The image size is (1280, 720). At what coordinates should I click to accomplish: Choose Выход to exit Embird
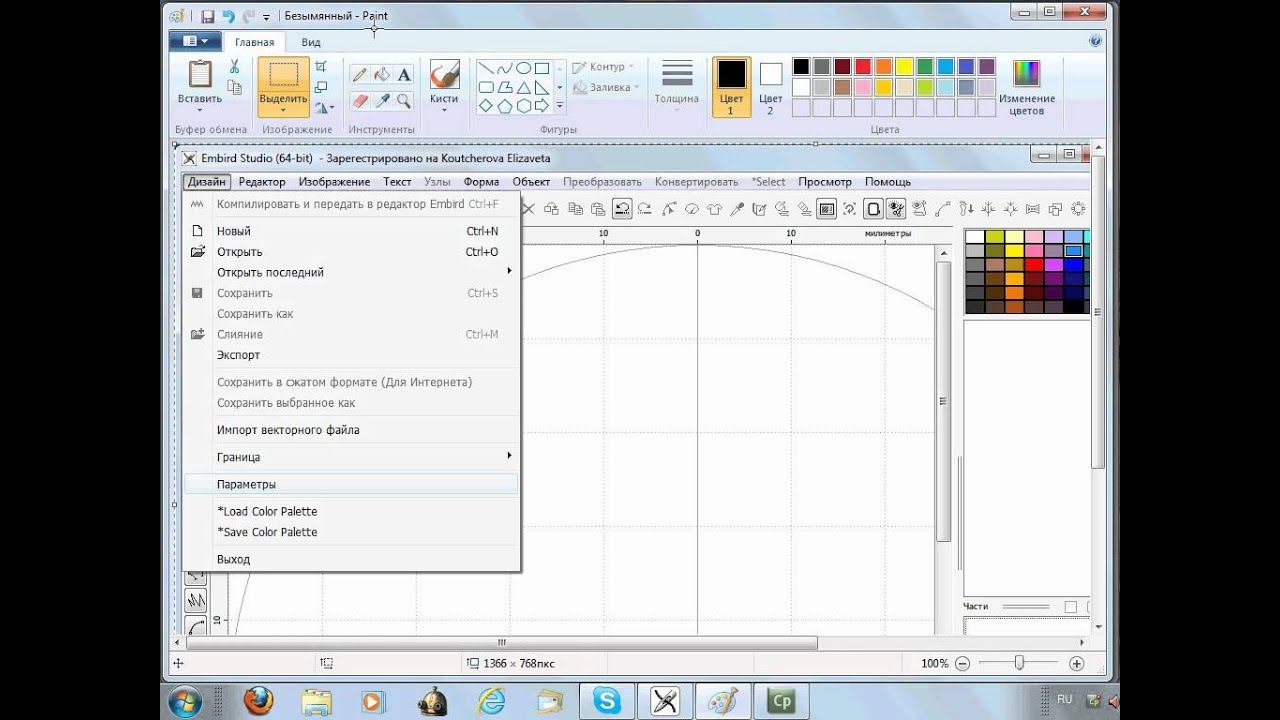pyautogui.click(x=352, y=559)
